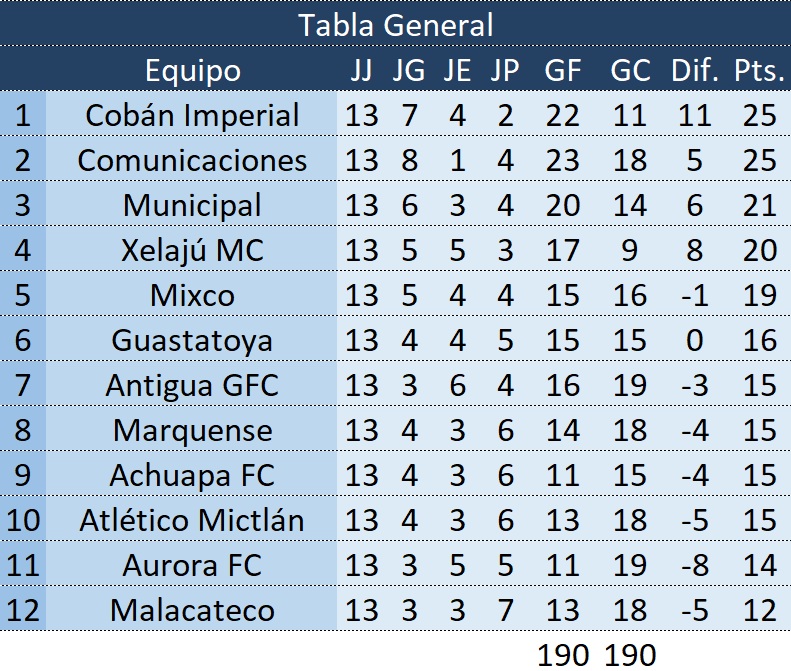Select the Guastatoya team cell
This screenshot has height=671, width=791.
192,340
